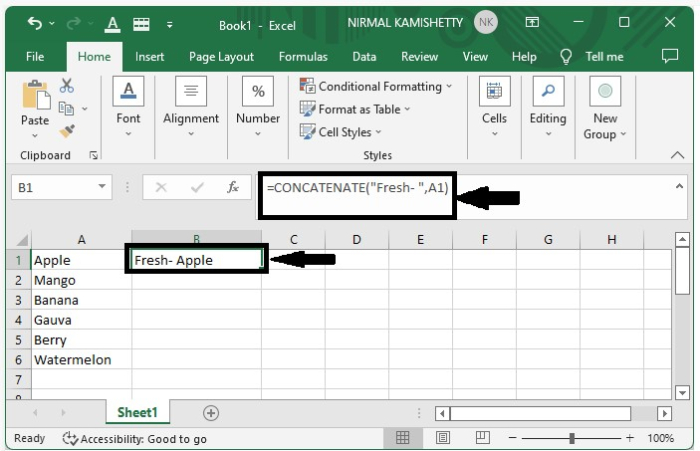
Task: Open the Font group button
Action: click(128, 107)
